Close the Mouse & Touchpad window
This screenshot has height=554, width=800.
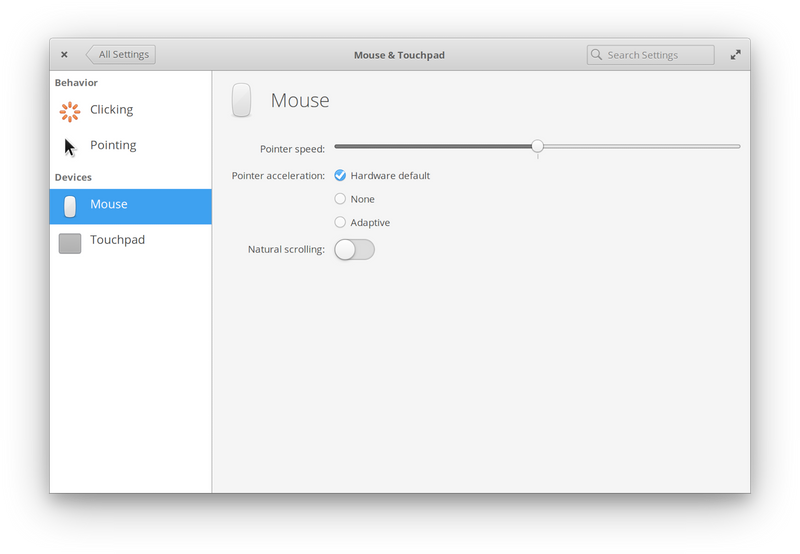(x=64, y=55)
